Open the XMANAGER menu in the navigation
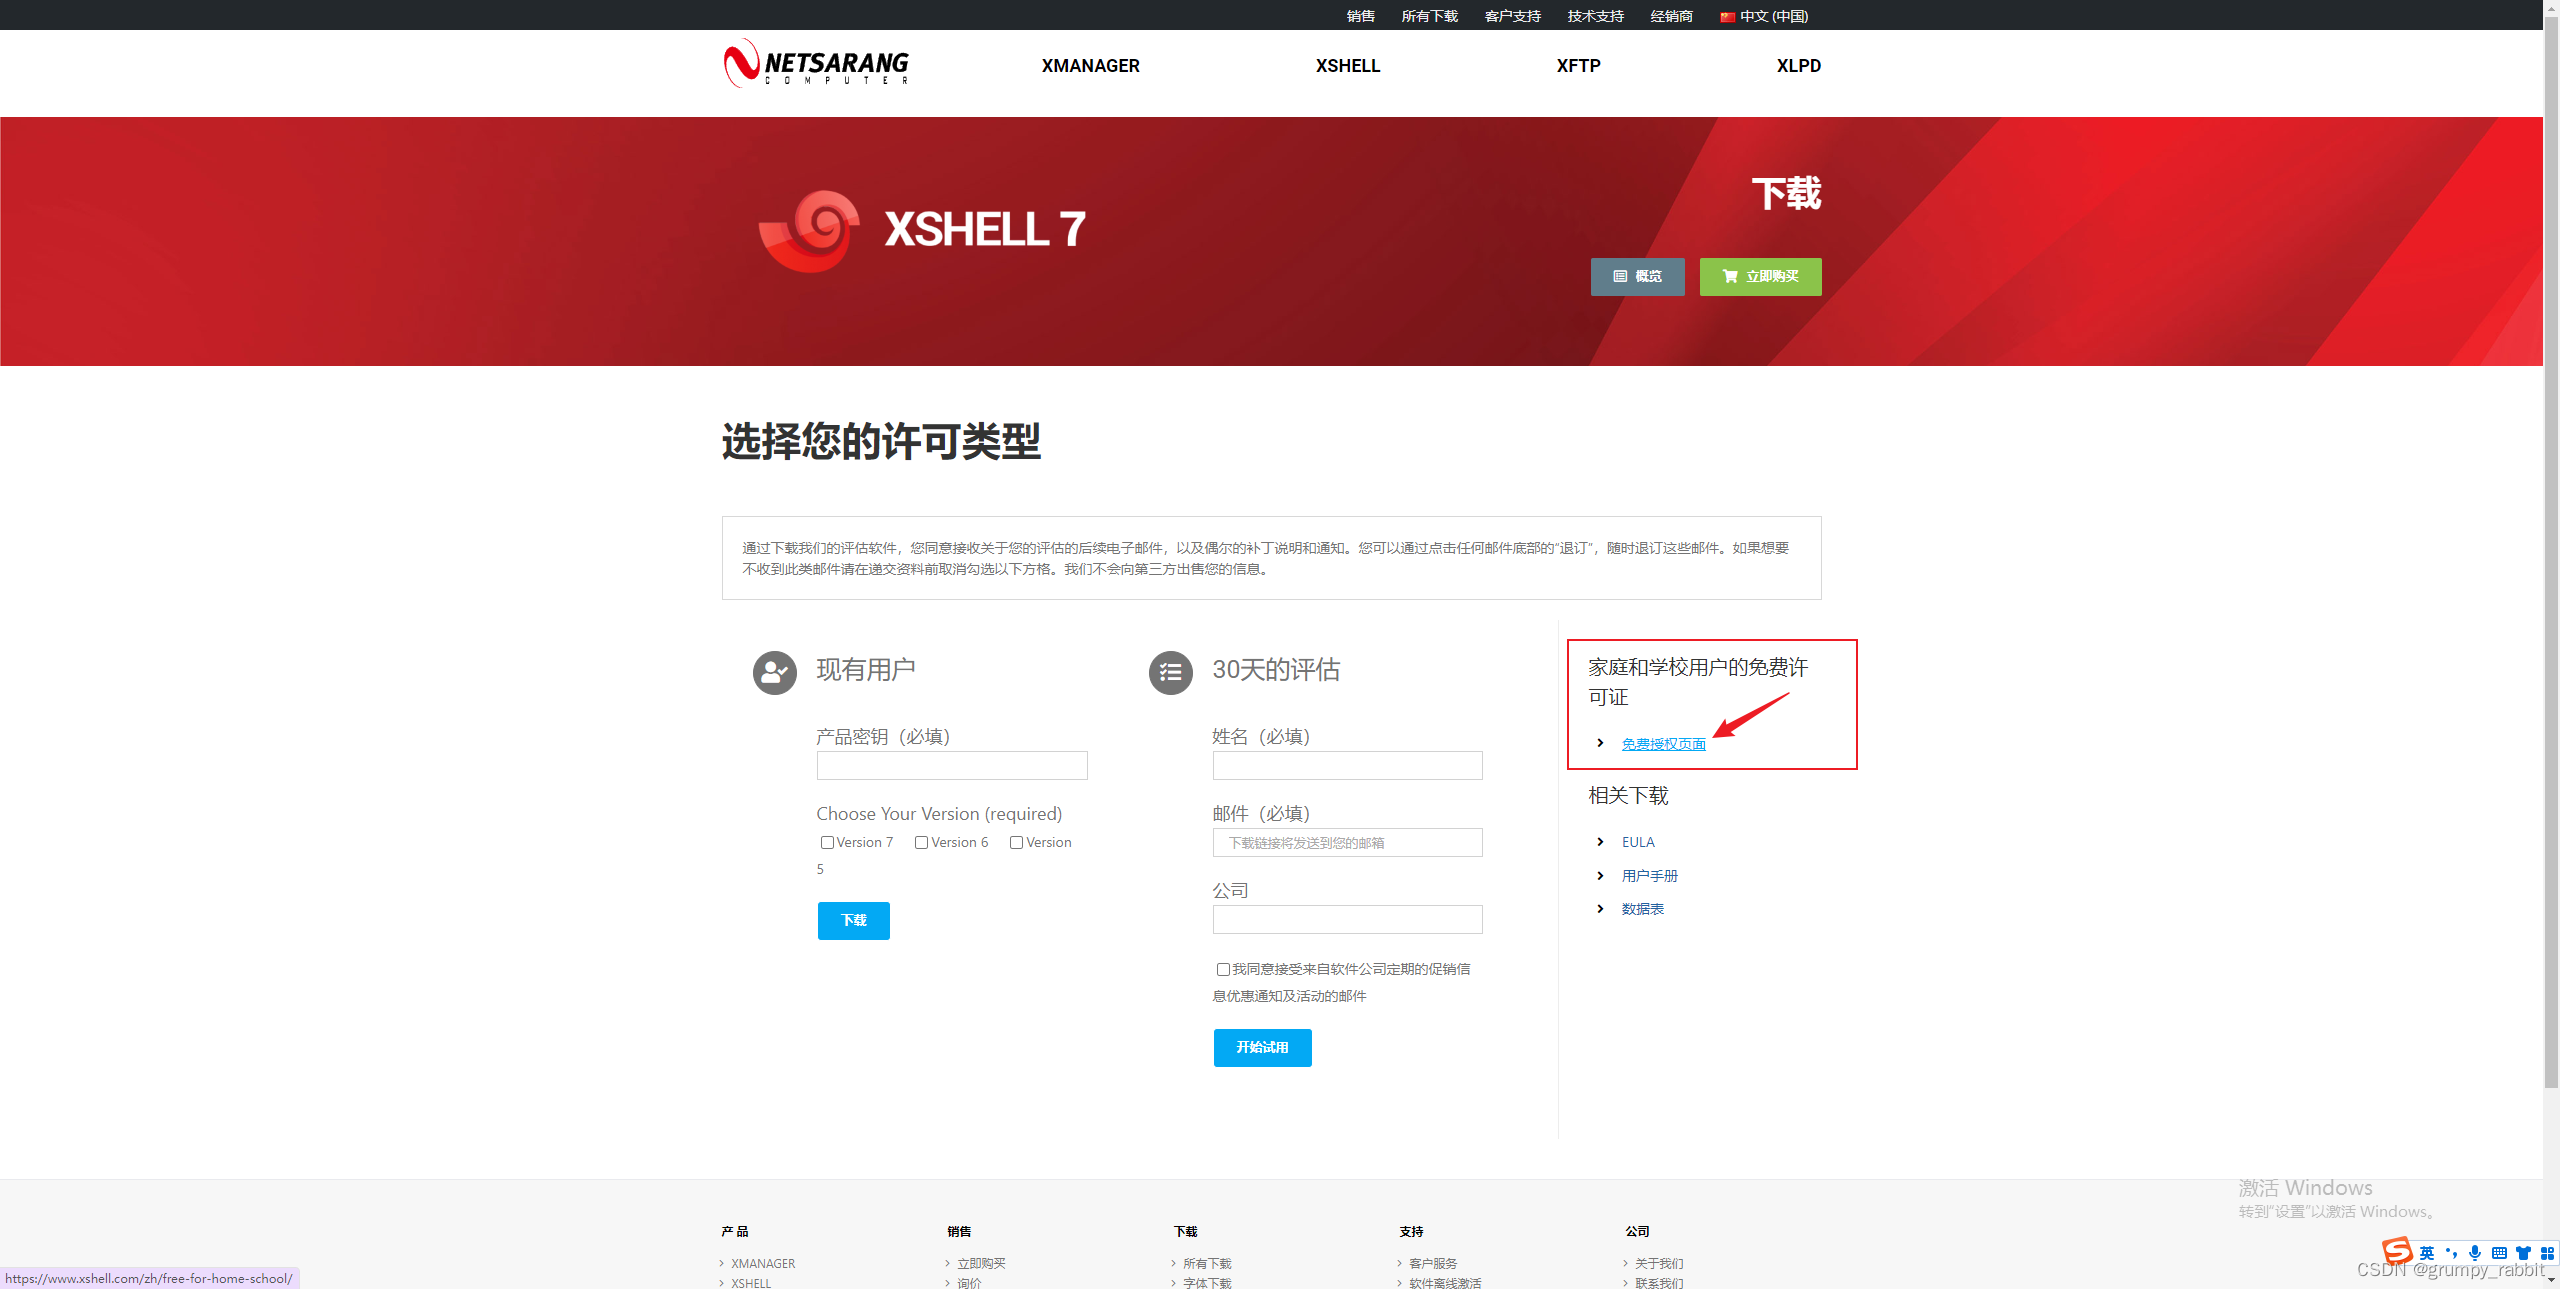Image resolution: width=2560 pixels, height=1289 pixels. 1090,66
